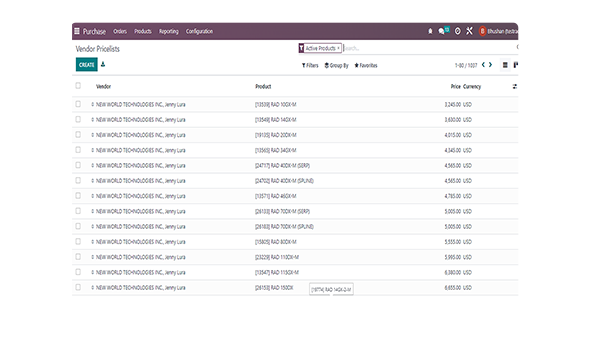Viewport: 590px width, 360px height.
Task: Click the CREATE button
Action: click(87, 64)
